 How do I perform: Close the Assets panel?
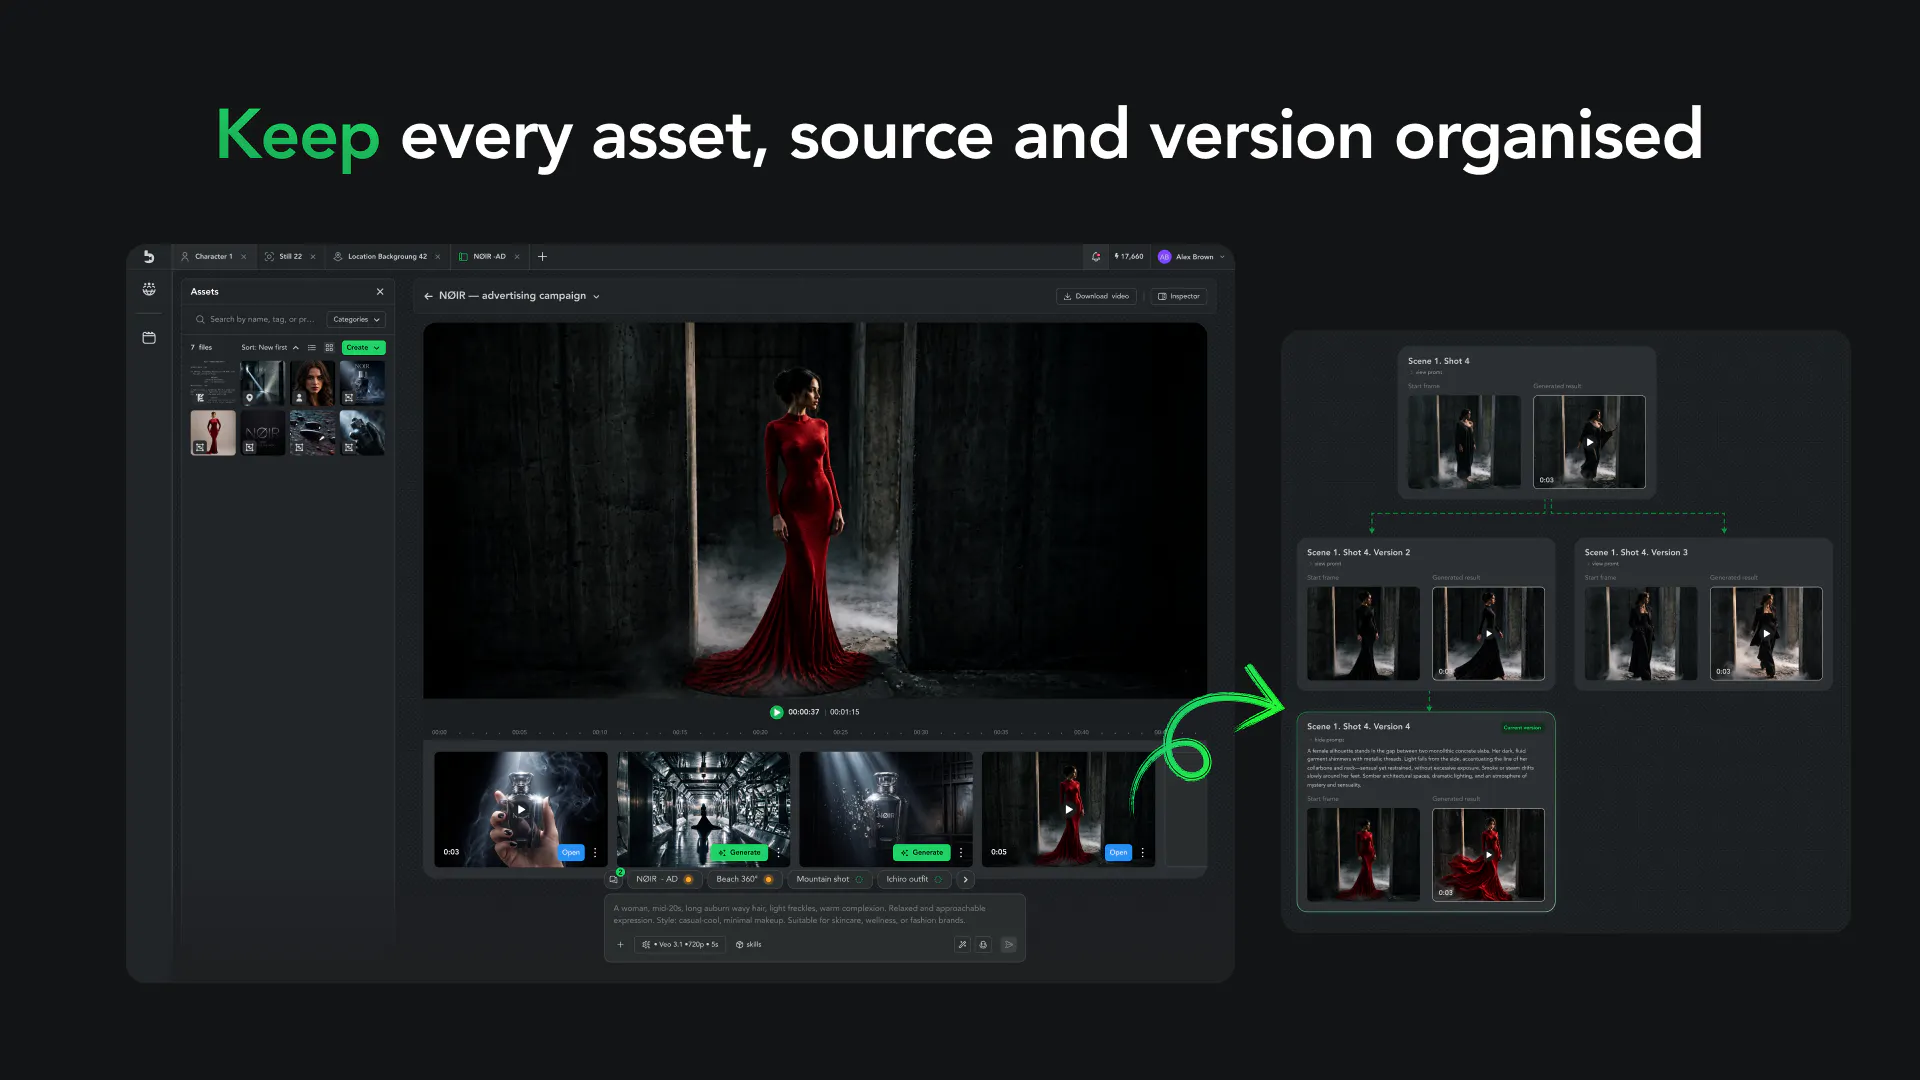380,292
